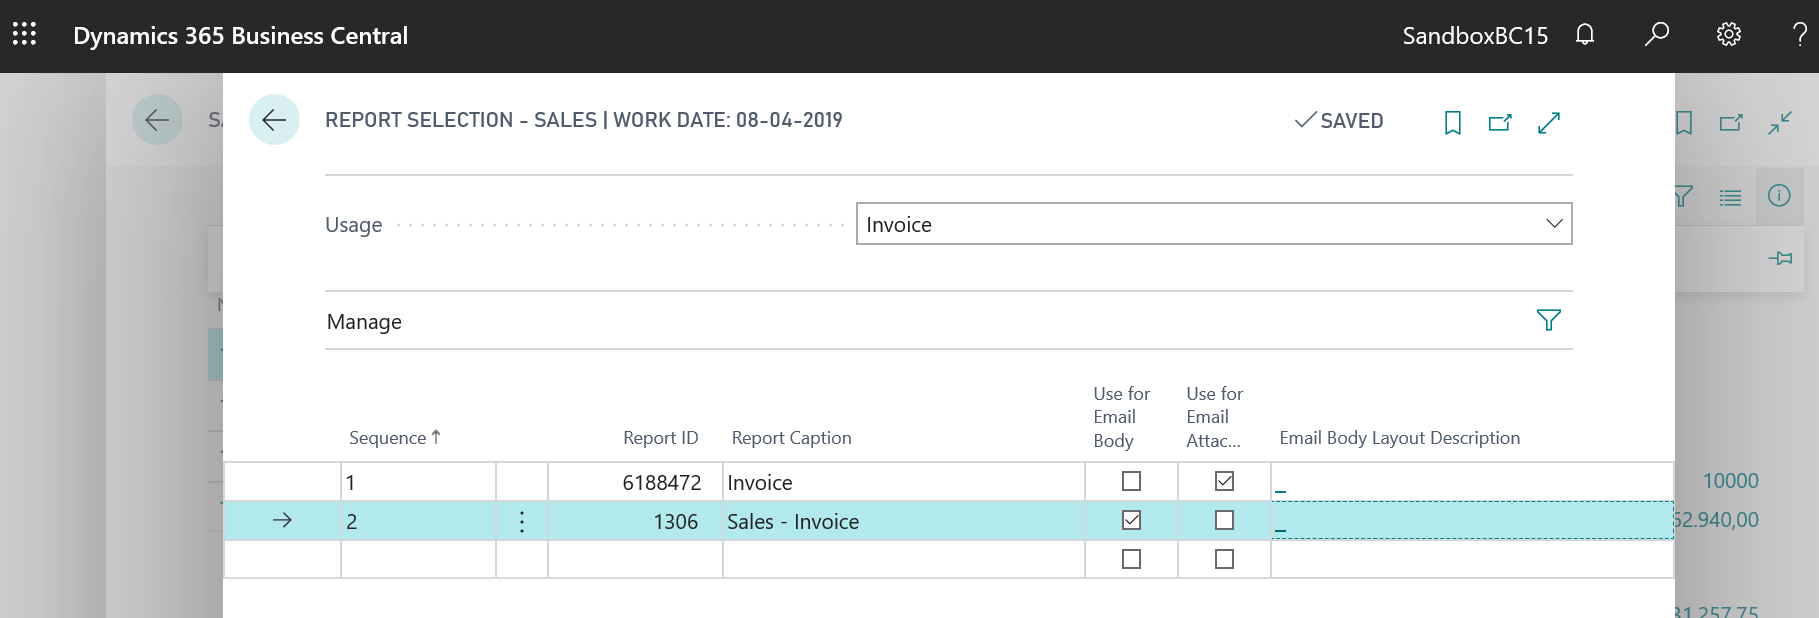Collapse the background page view
The width and height of the screenshot is (1819, 618).
[x=1780, y=123]
